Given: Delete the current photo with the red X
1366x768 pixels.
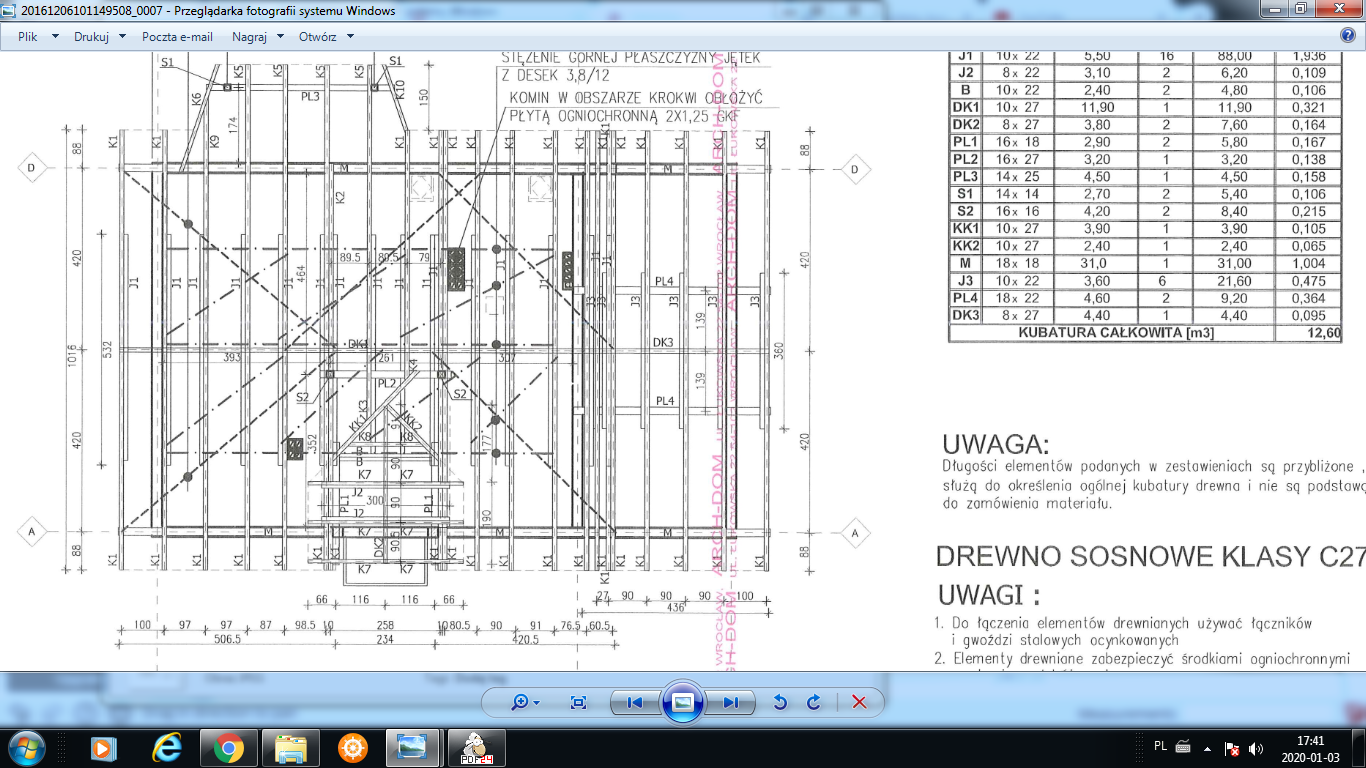Looking at the screenshot, I should [859, 702].
